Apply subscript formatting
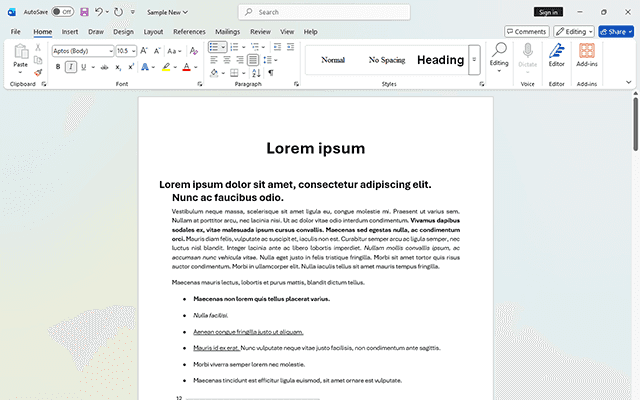 [118, 67]
